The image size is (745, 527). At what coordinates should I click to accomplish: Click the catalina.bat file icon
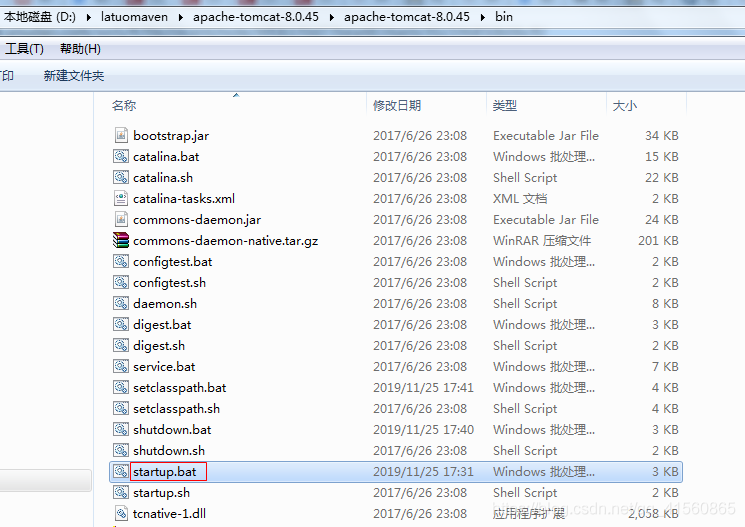[x=121, y=156]
